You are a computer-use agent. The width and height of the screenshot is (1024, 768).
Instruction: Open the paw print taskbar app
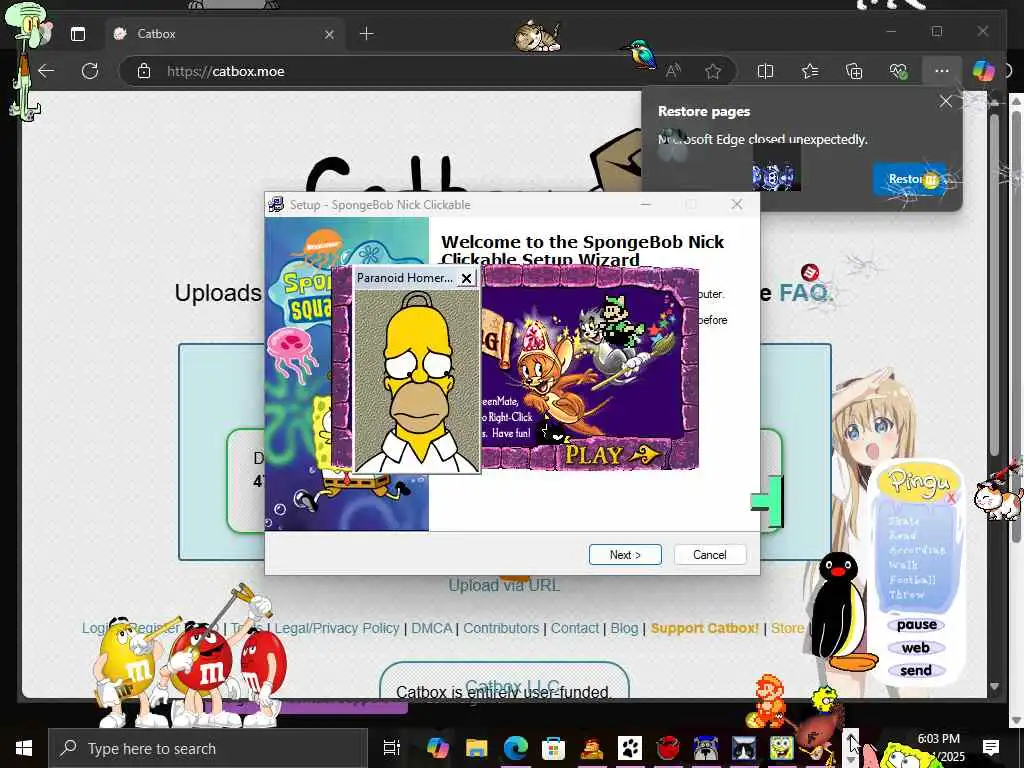(x=630, y=748)
